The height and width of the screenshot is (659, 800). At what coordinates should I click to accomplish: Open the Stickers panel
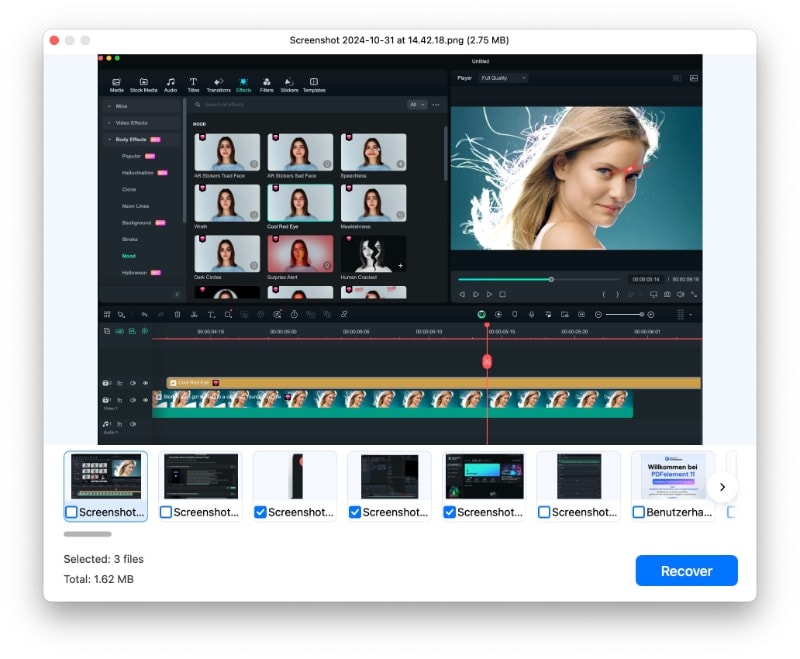point(289,83)
